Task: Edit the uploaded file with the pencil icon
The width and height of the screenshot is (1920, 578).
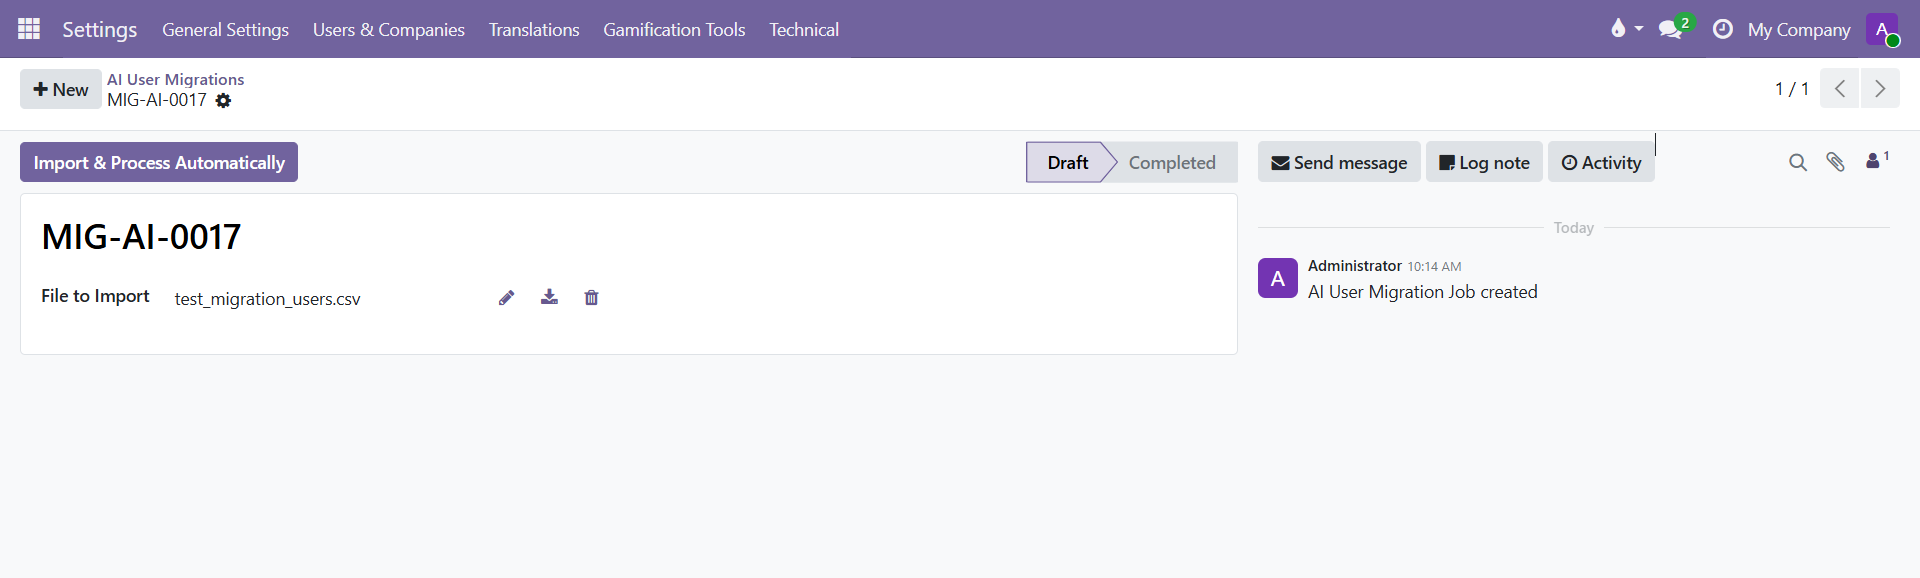Action: 507,298
